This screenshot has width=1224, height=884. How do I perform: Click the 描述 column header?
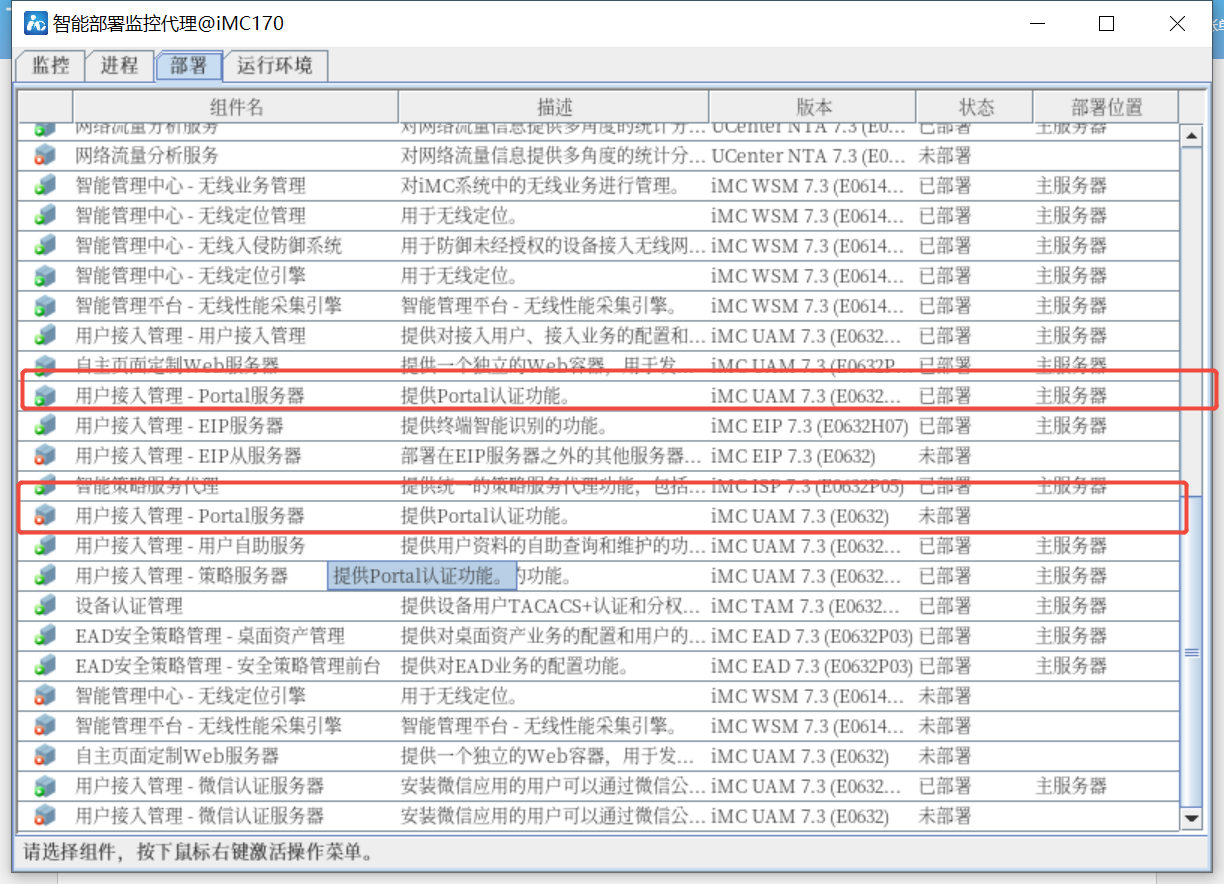(554, 108)
